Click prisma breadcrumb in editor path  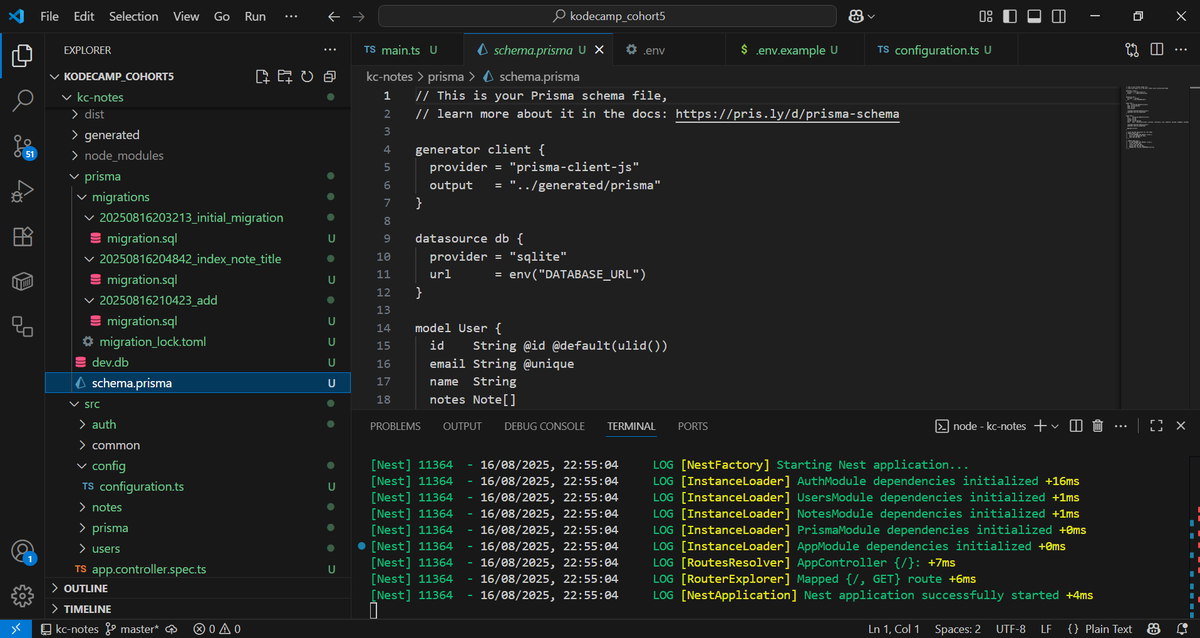click(446, 76)
